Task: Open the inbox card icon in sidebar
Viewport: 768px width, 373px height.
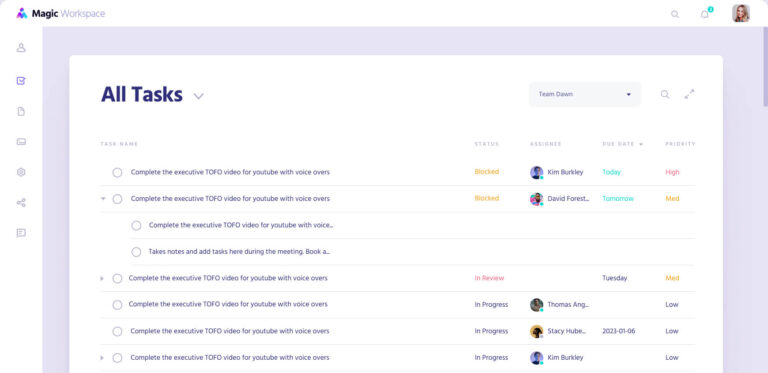Action: (21, 142)
